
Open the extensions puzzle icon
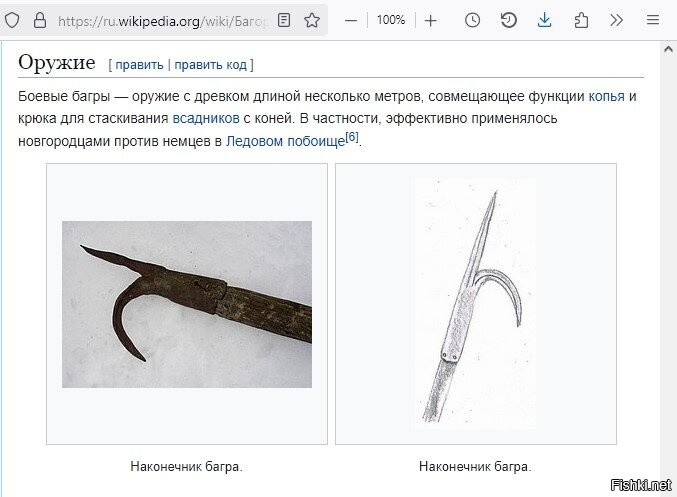[x=581, y=20]
